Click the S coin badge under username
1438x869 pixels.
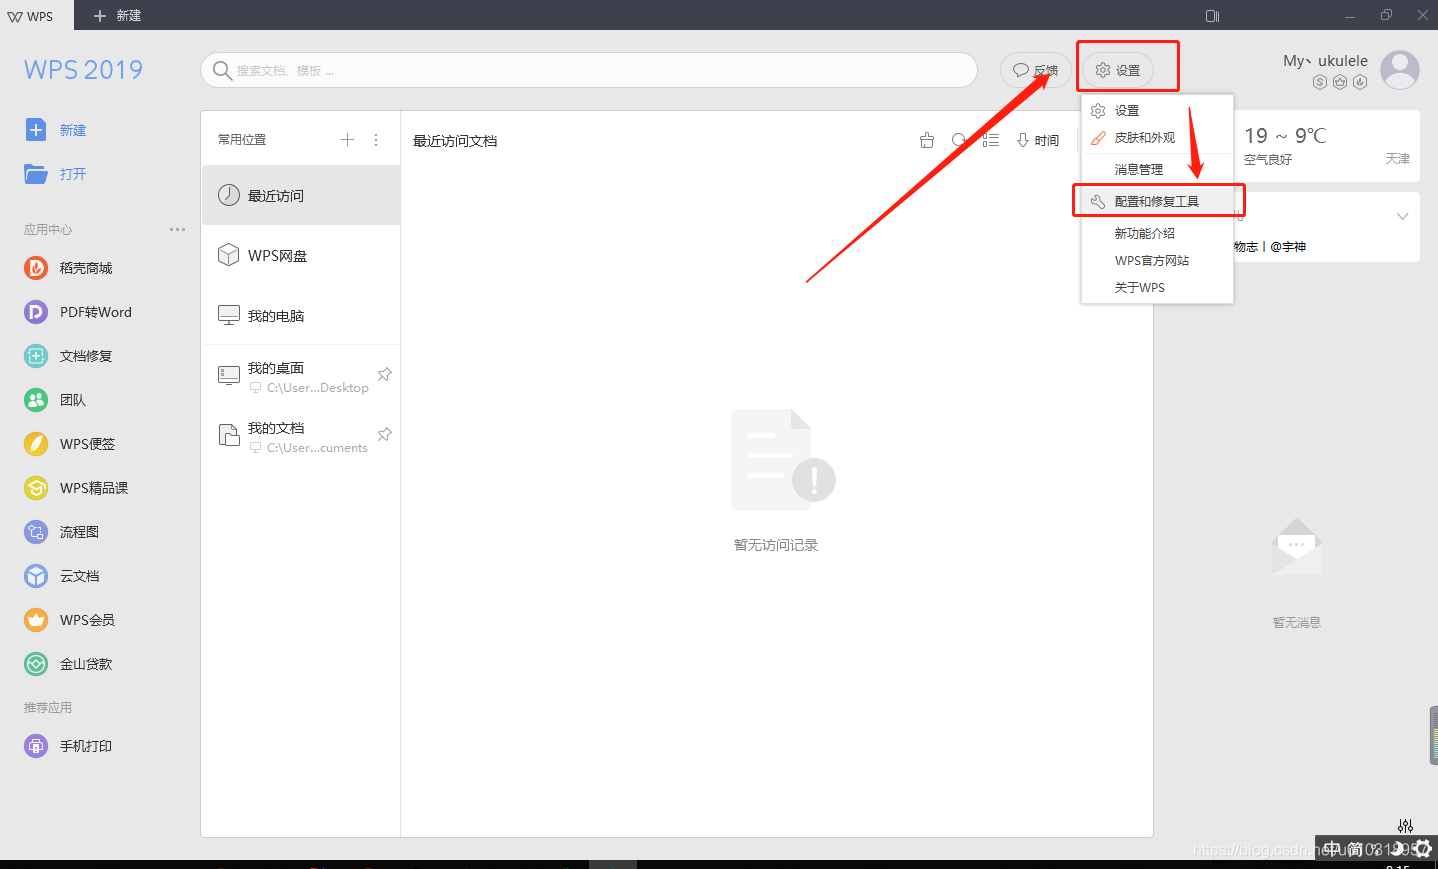coord(1320,82)
